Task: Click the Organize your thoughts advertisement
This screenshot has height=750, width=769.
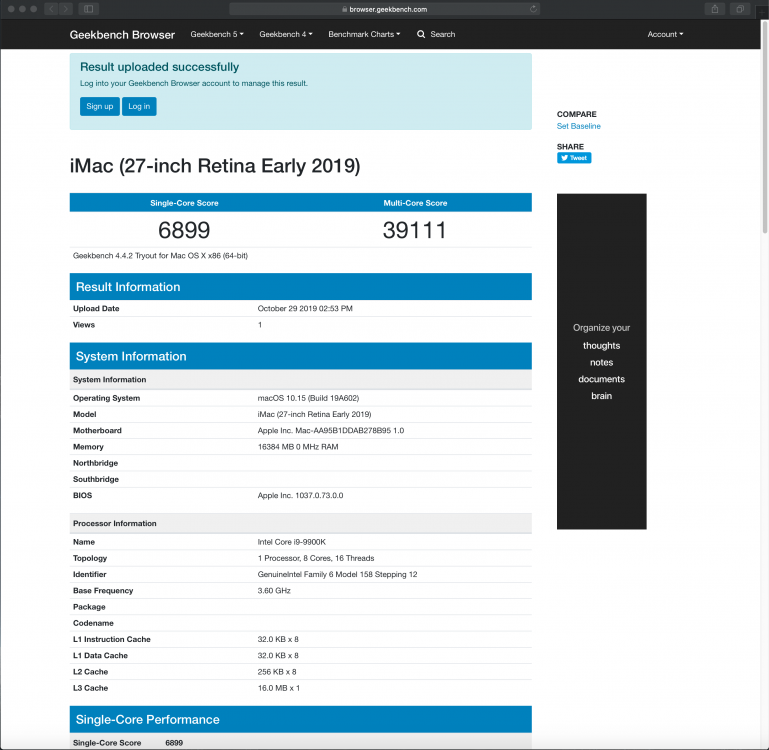Action: (601, 362)
